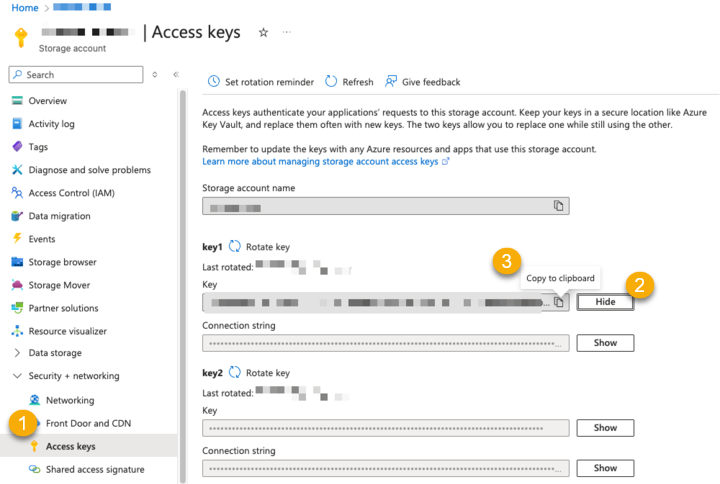Expand the Data storage section
This screenshot has height=484, width=720.
[17, 353]
